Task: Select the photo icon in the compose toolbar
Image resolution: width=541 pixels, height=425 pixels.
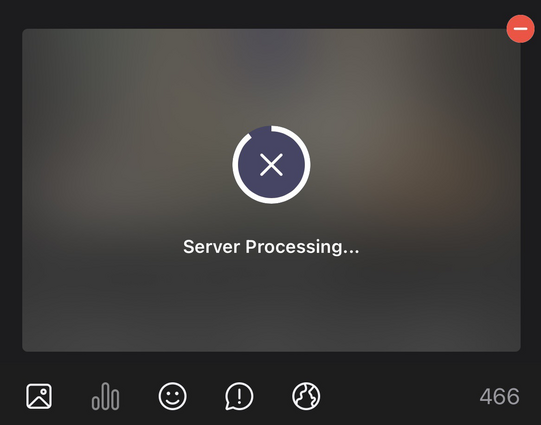Action: pos(39,396)
